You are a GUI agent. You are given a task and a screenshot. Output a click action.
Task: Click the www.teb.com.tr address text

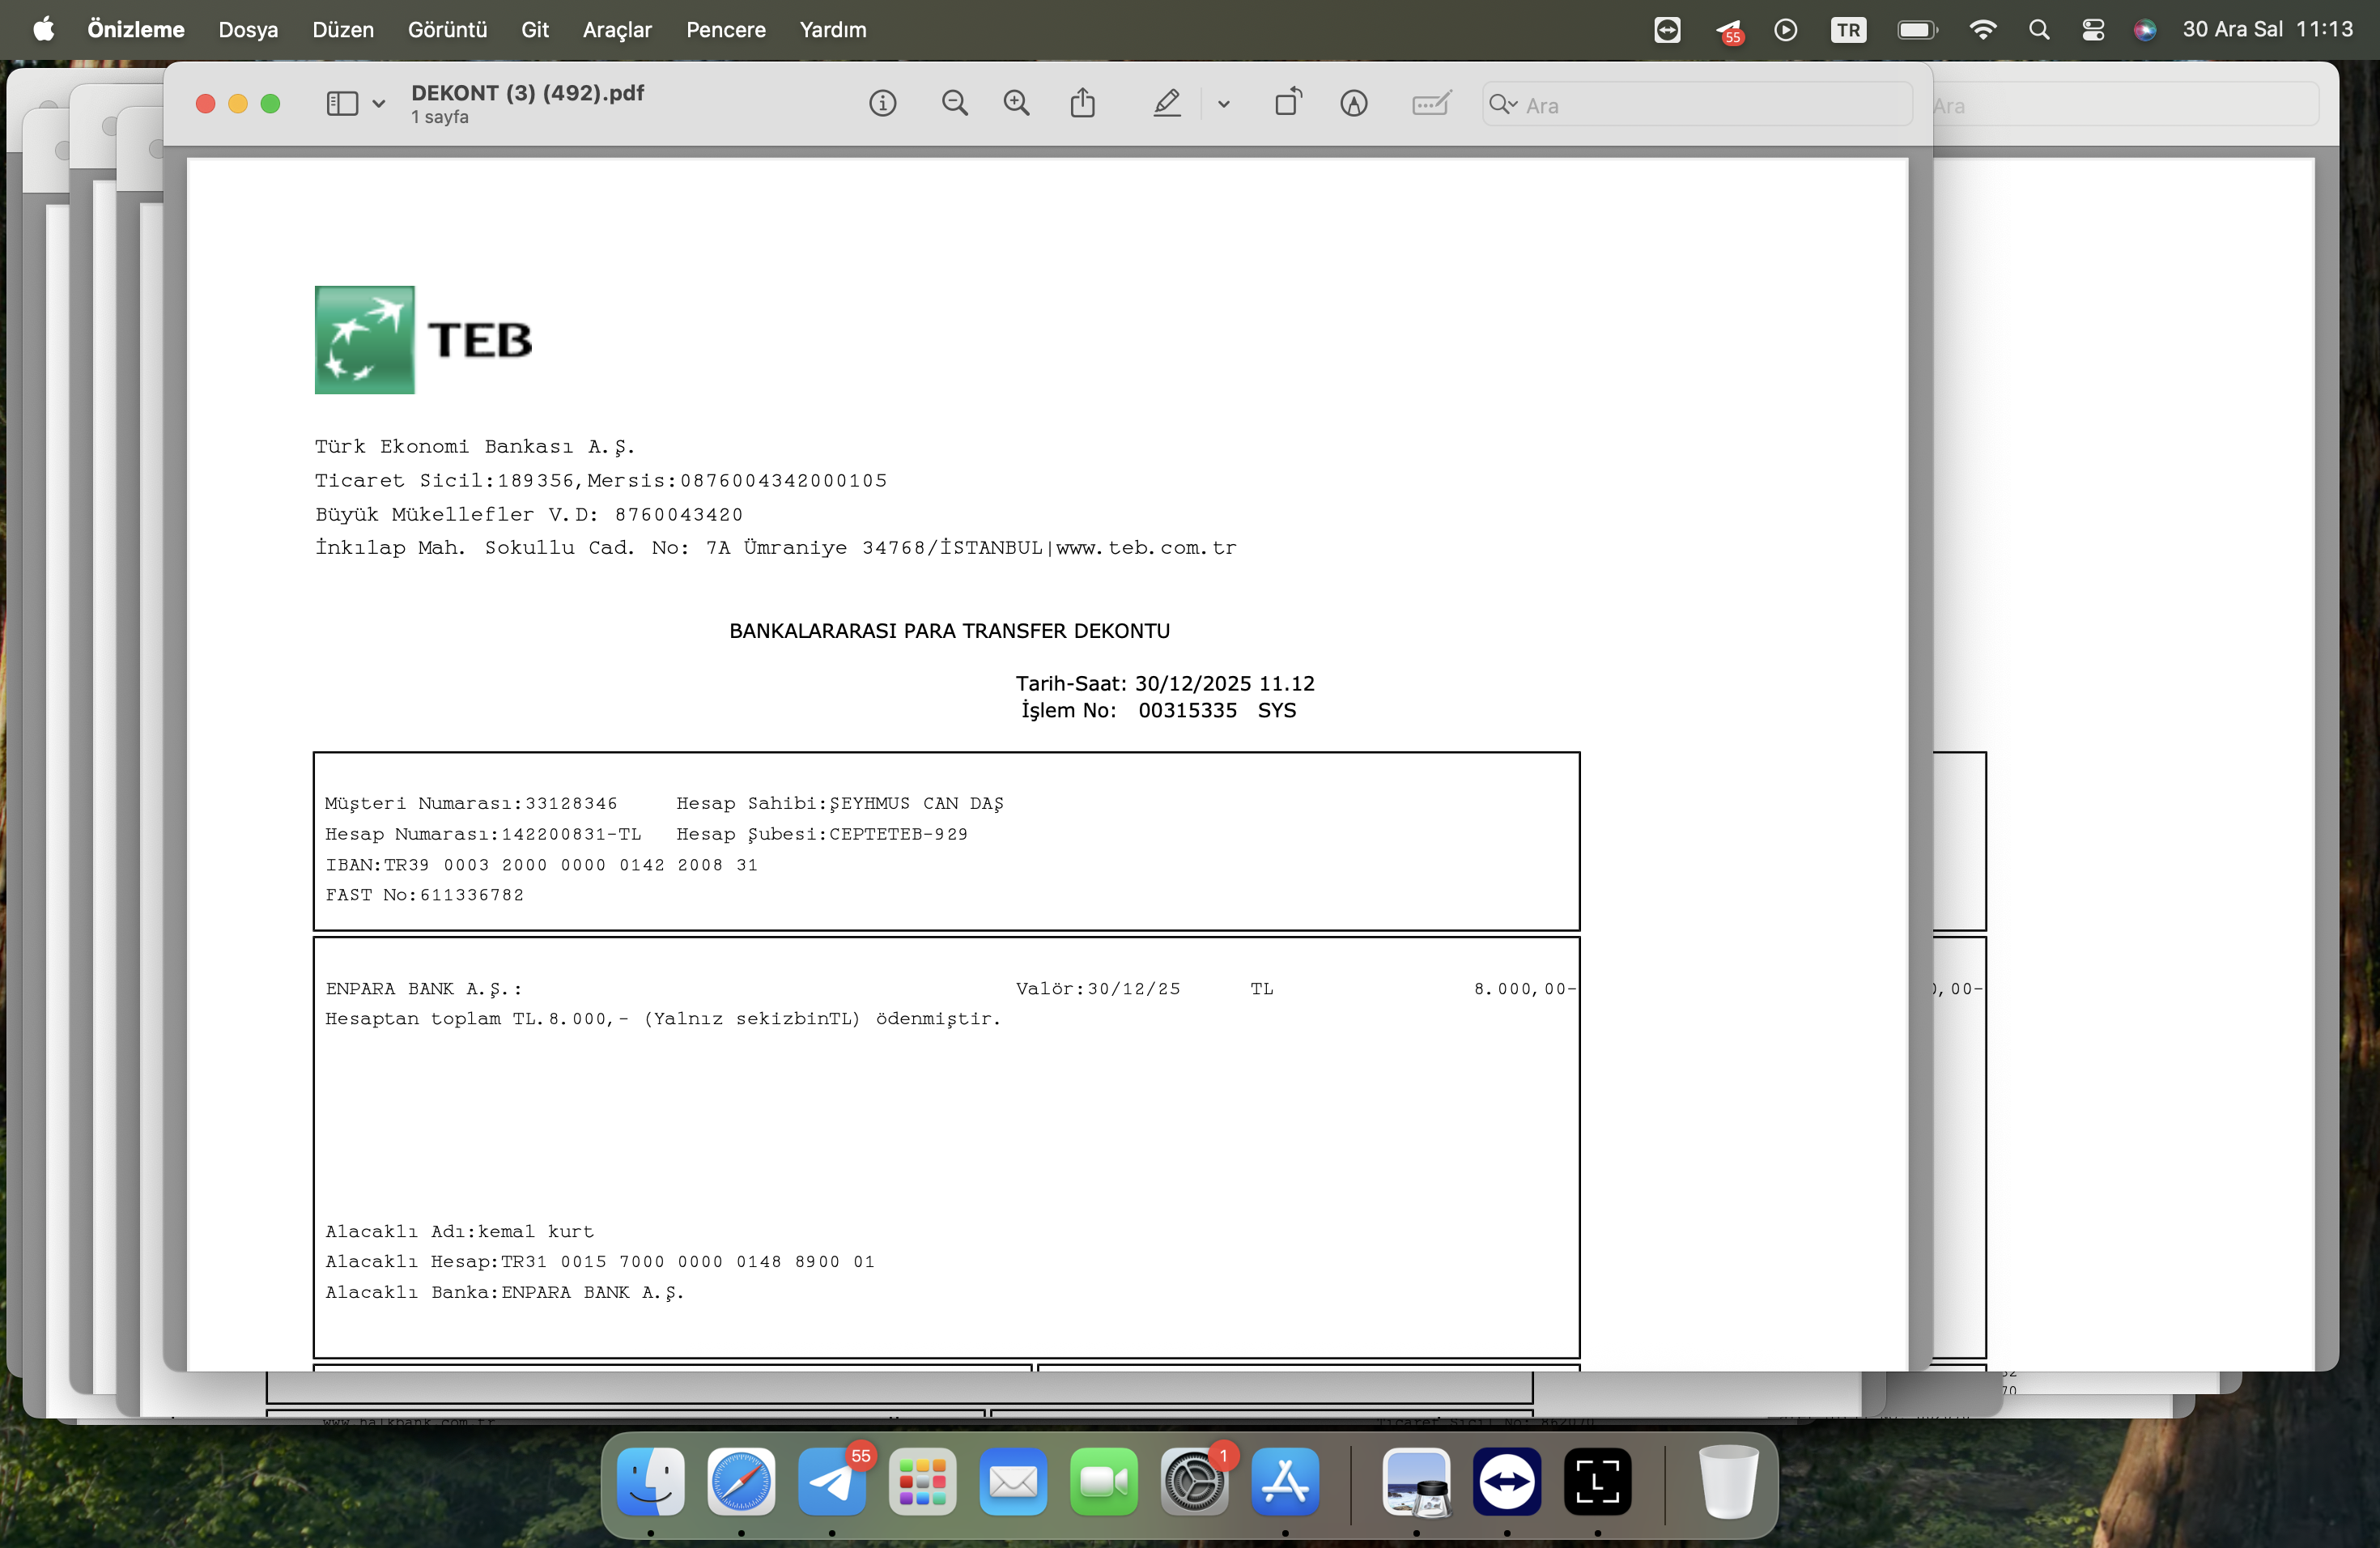pyautogui.click(x=1146, y=548)
